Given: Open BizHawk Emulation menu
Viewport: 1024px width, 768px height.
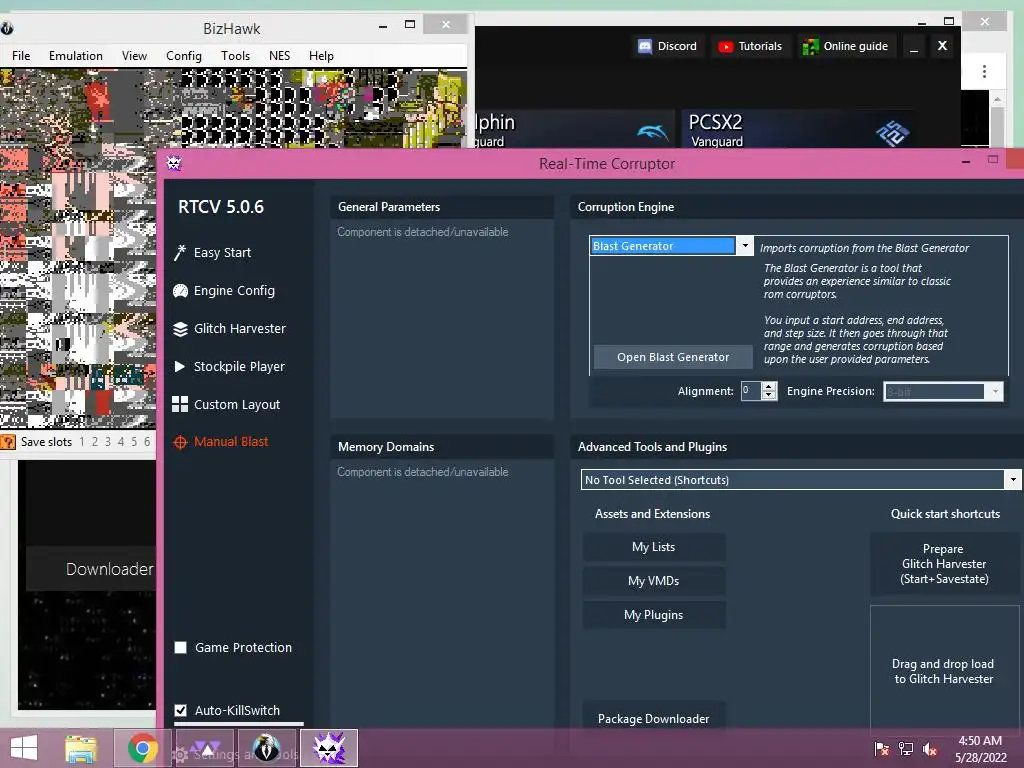Looking at the screenshot, I should (76, 56).
